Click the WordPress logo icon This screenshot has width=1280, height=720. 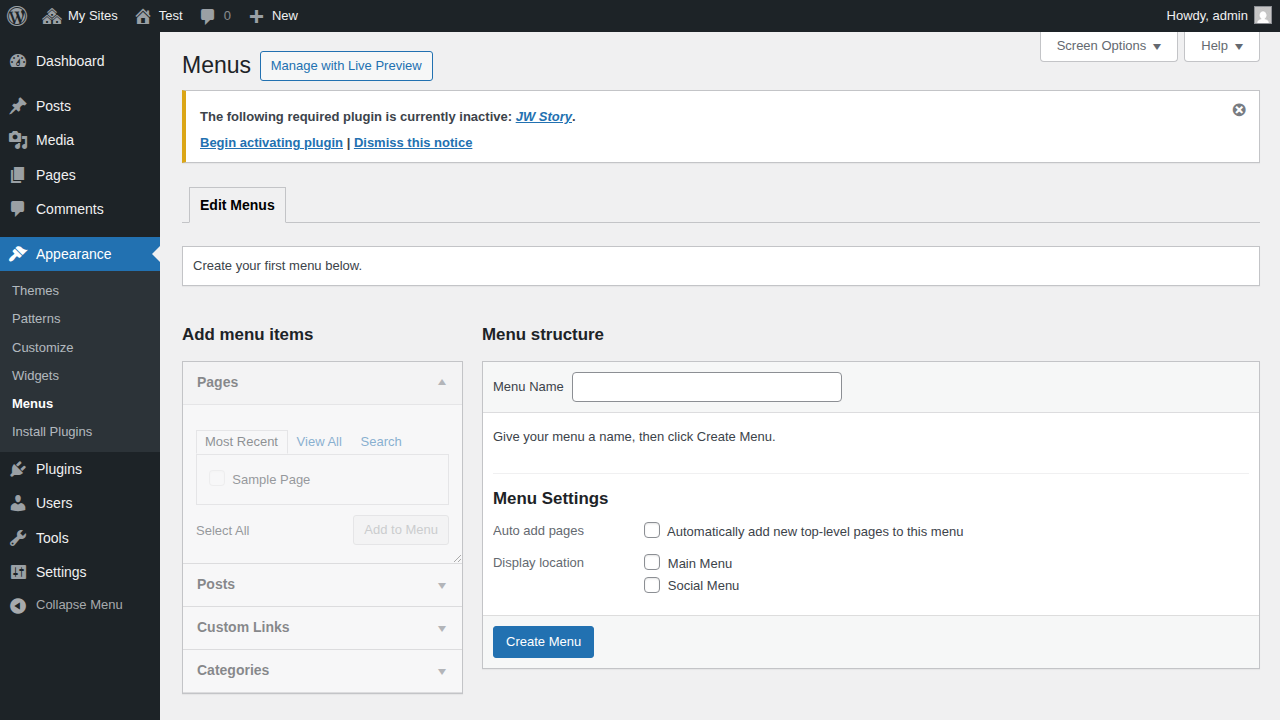tap(17, 15)
